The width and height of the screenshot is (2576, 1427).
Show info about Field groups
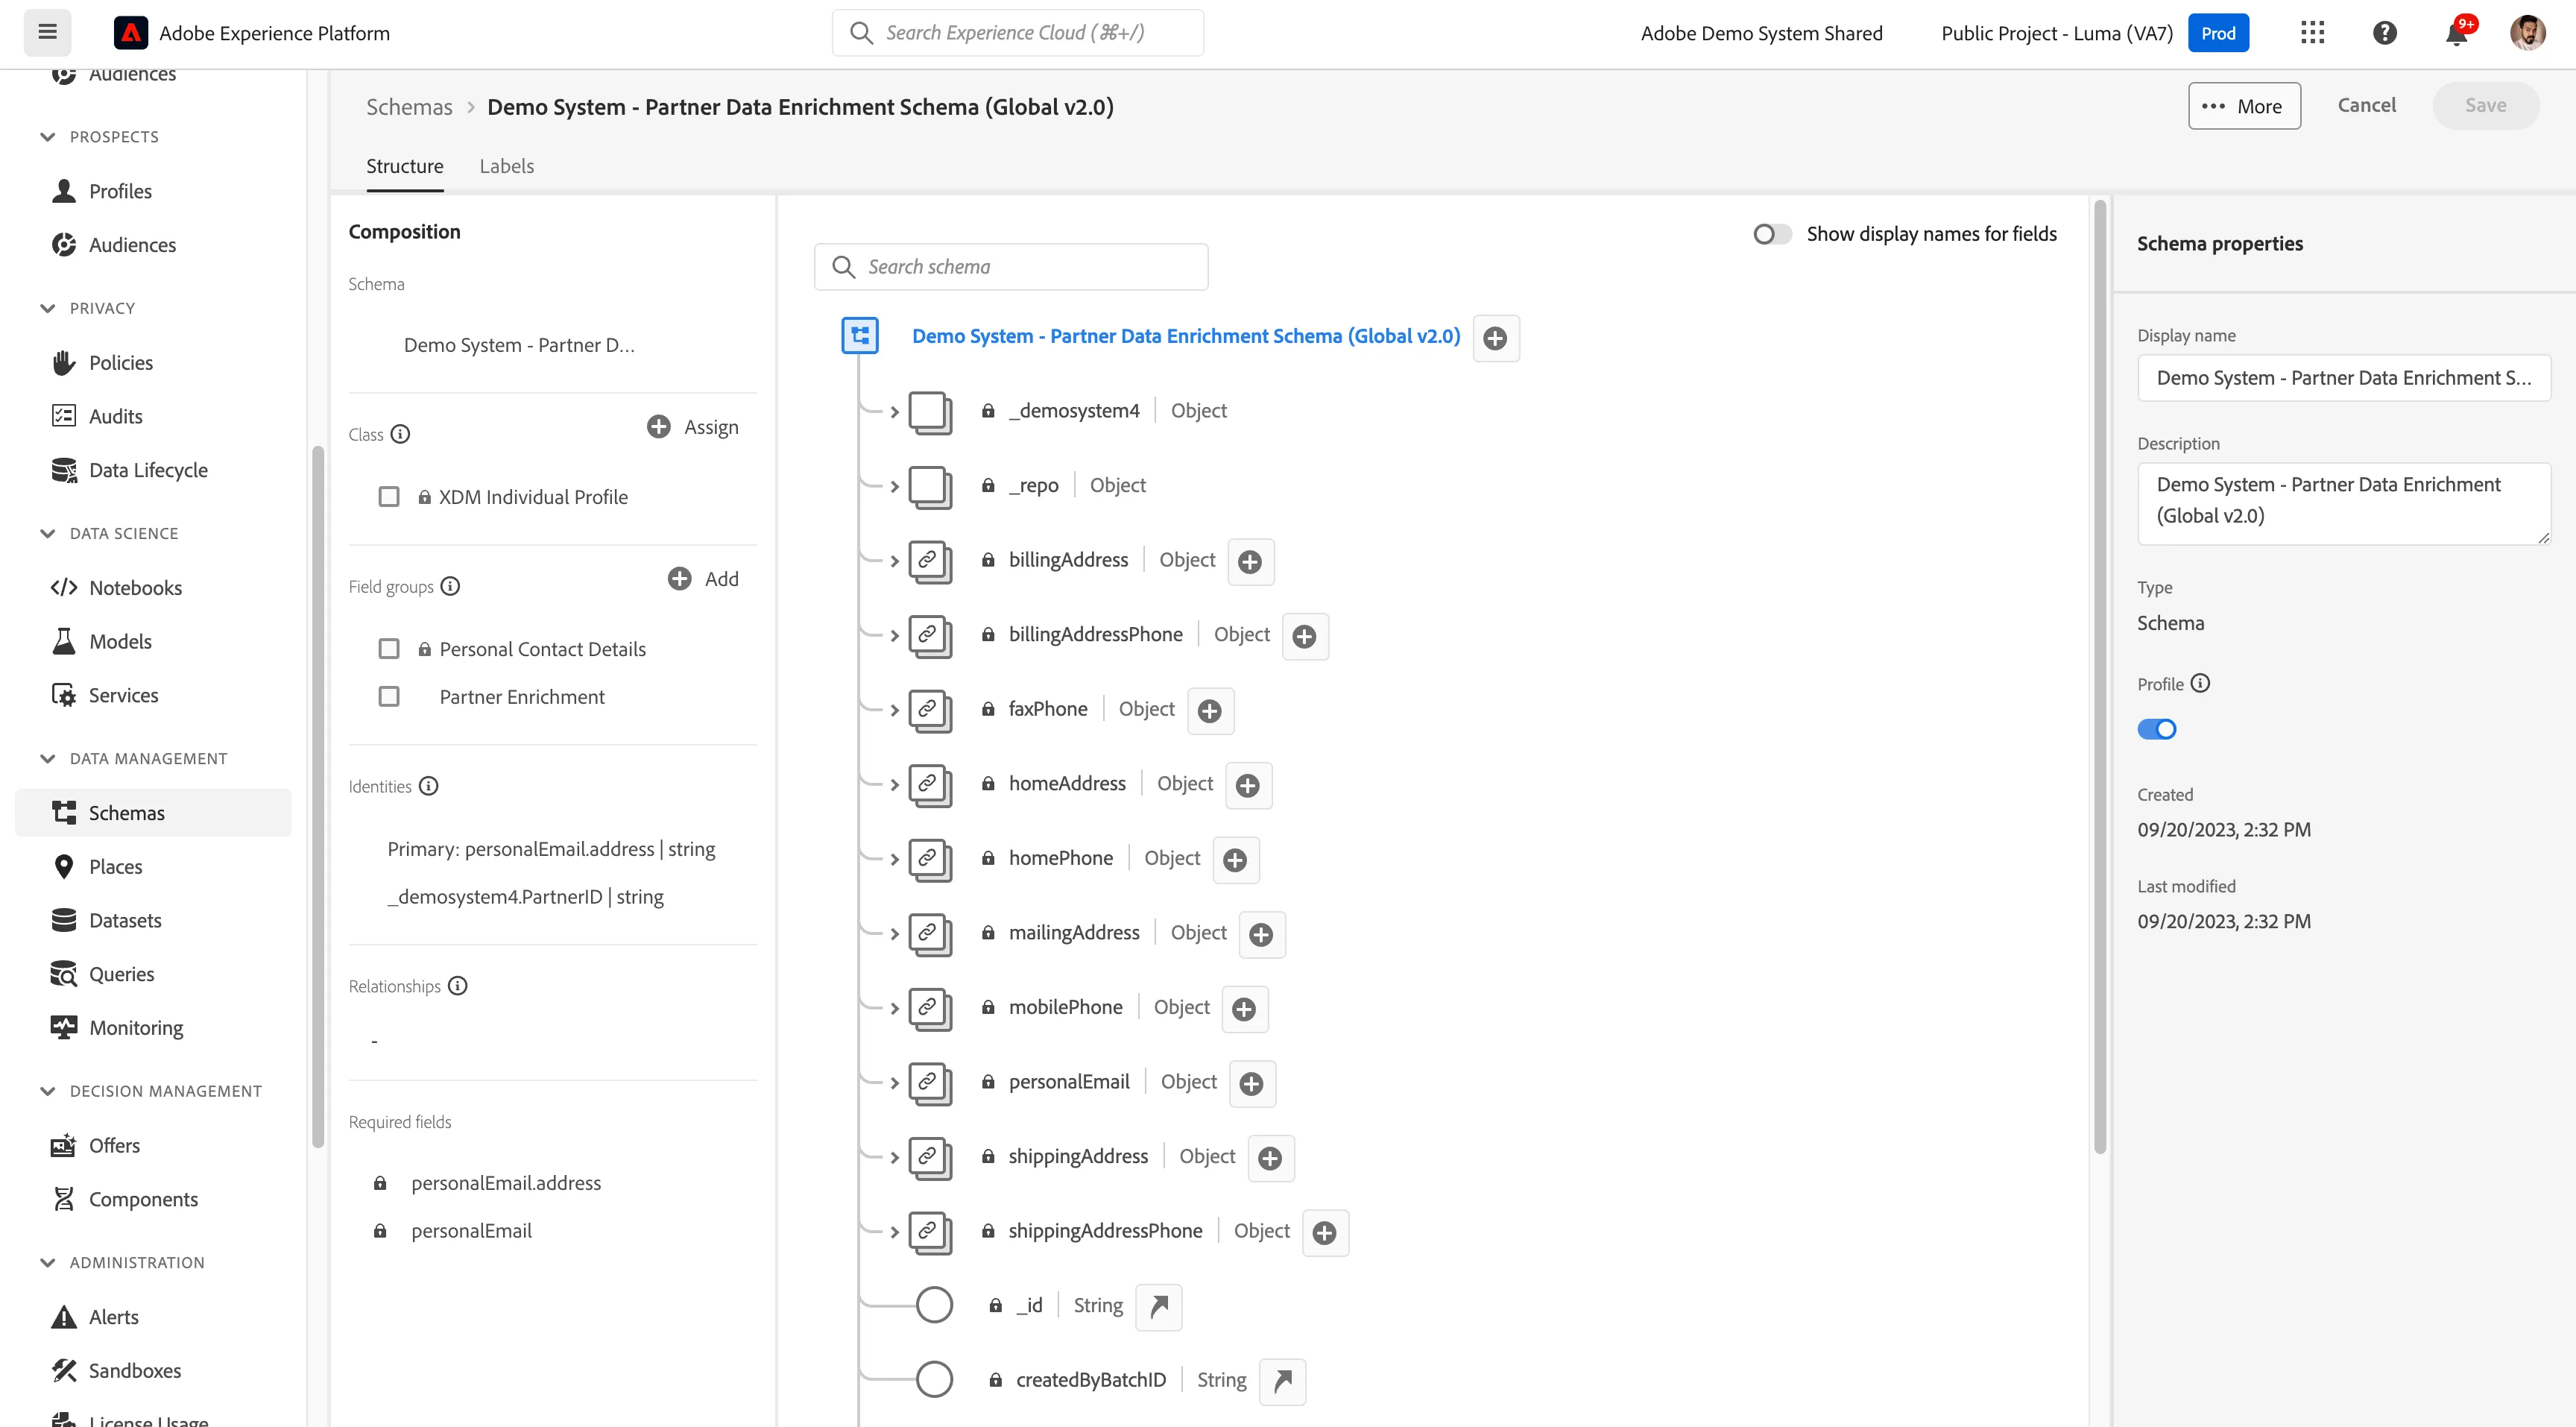point(450,586)
